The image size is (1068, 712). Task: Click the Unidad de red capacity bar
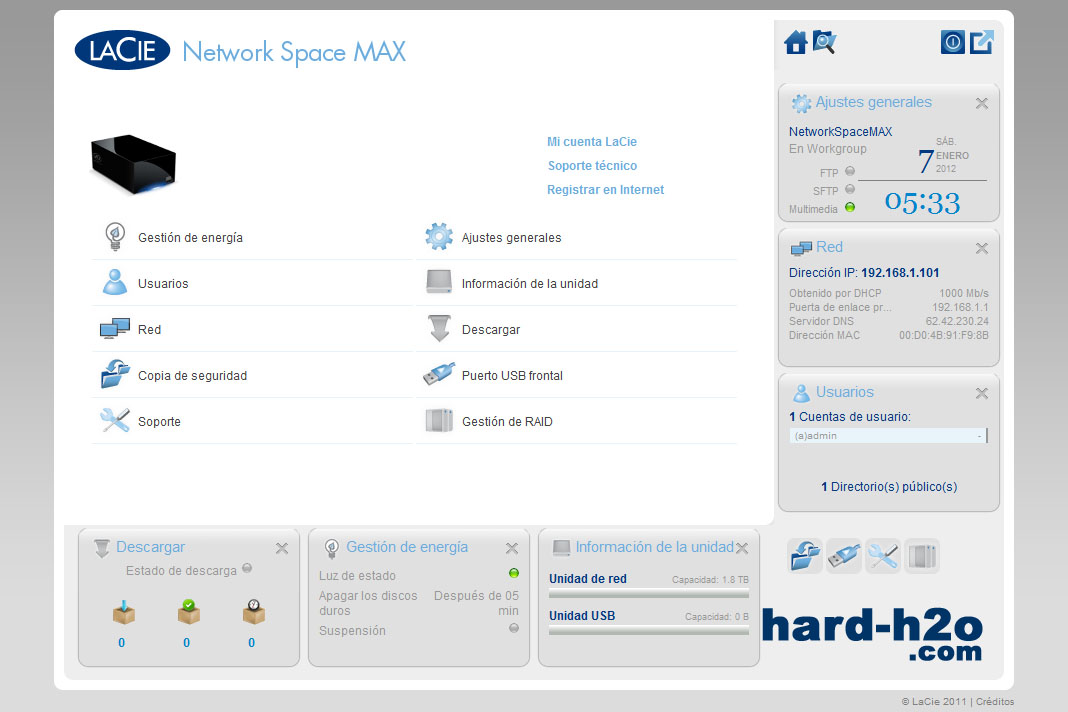648,595
